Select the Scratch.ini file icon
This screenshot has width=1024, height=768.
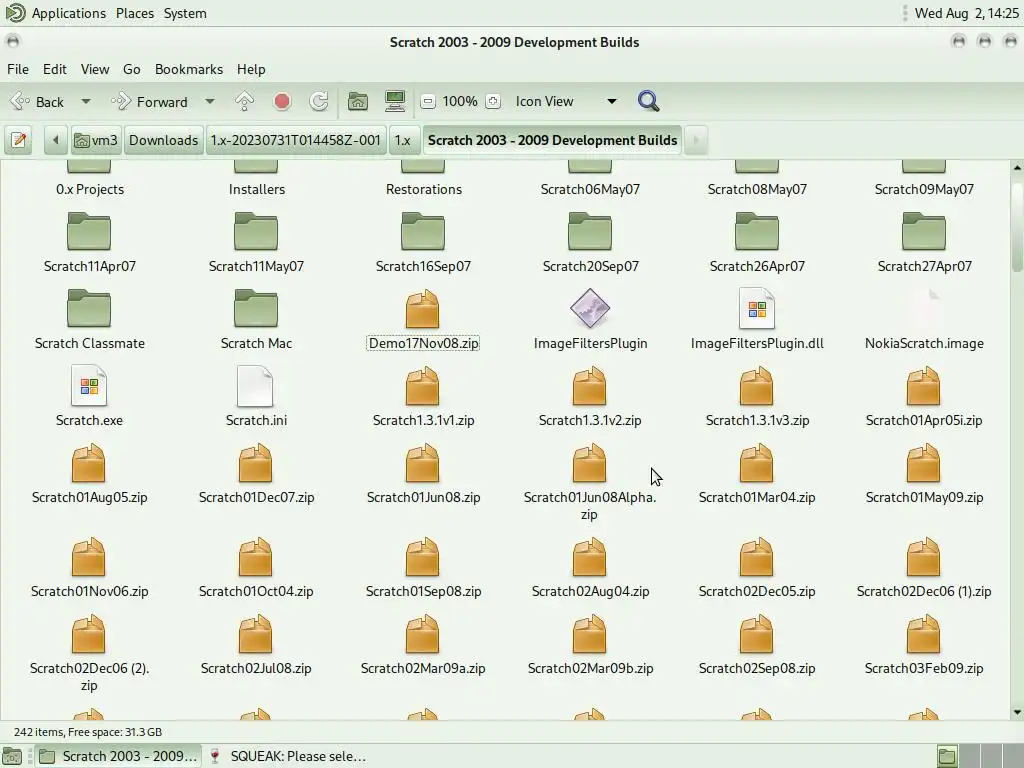[255, 385]
